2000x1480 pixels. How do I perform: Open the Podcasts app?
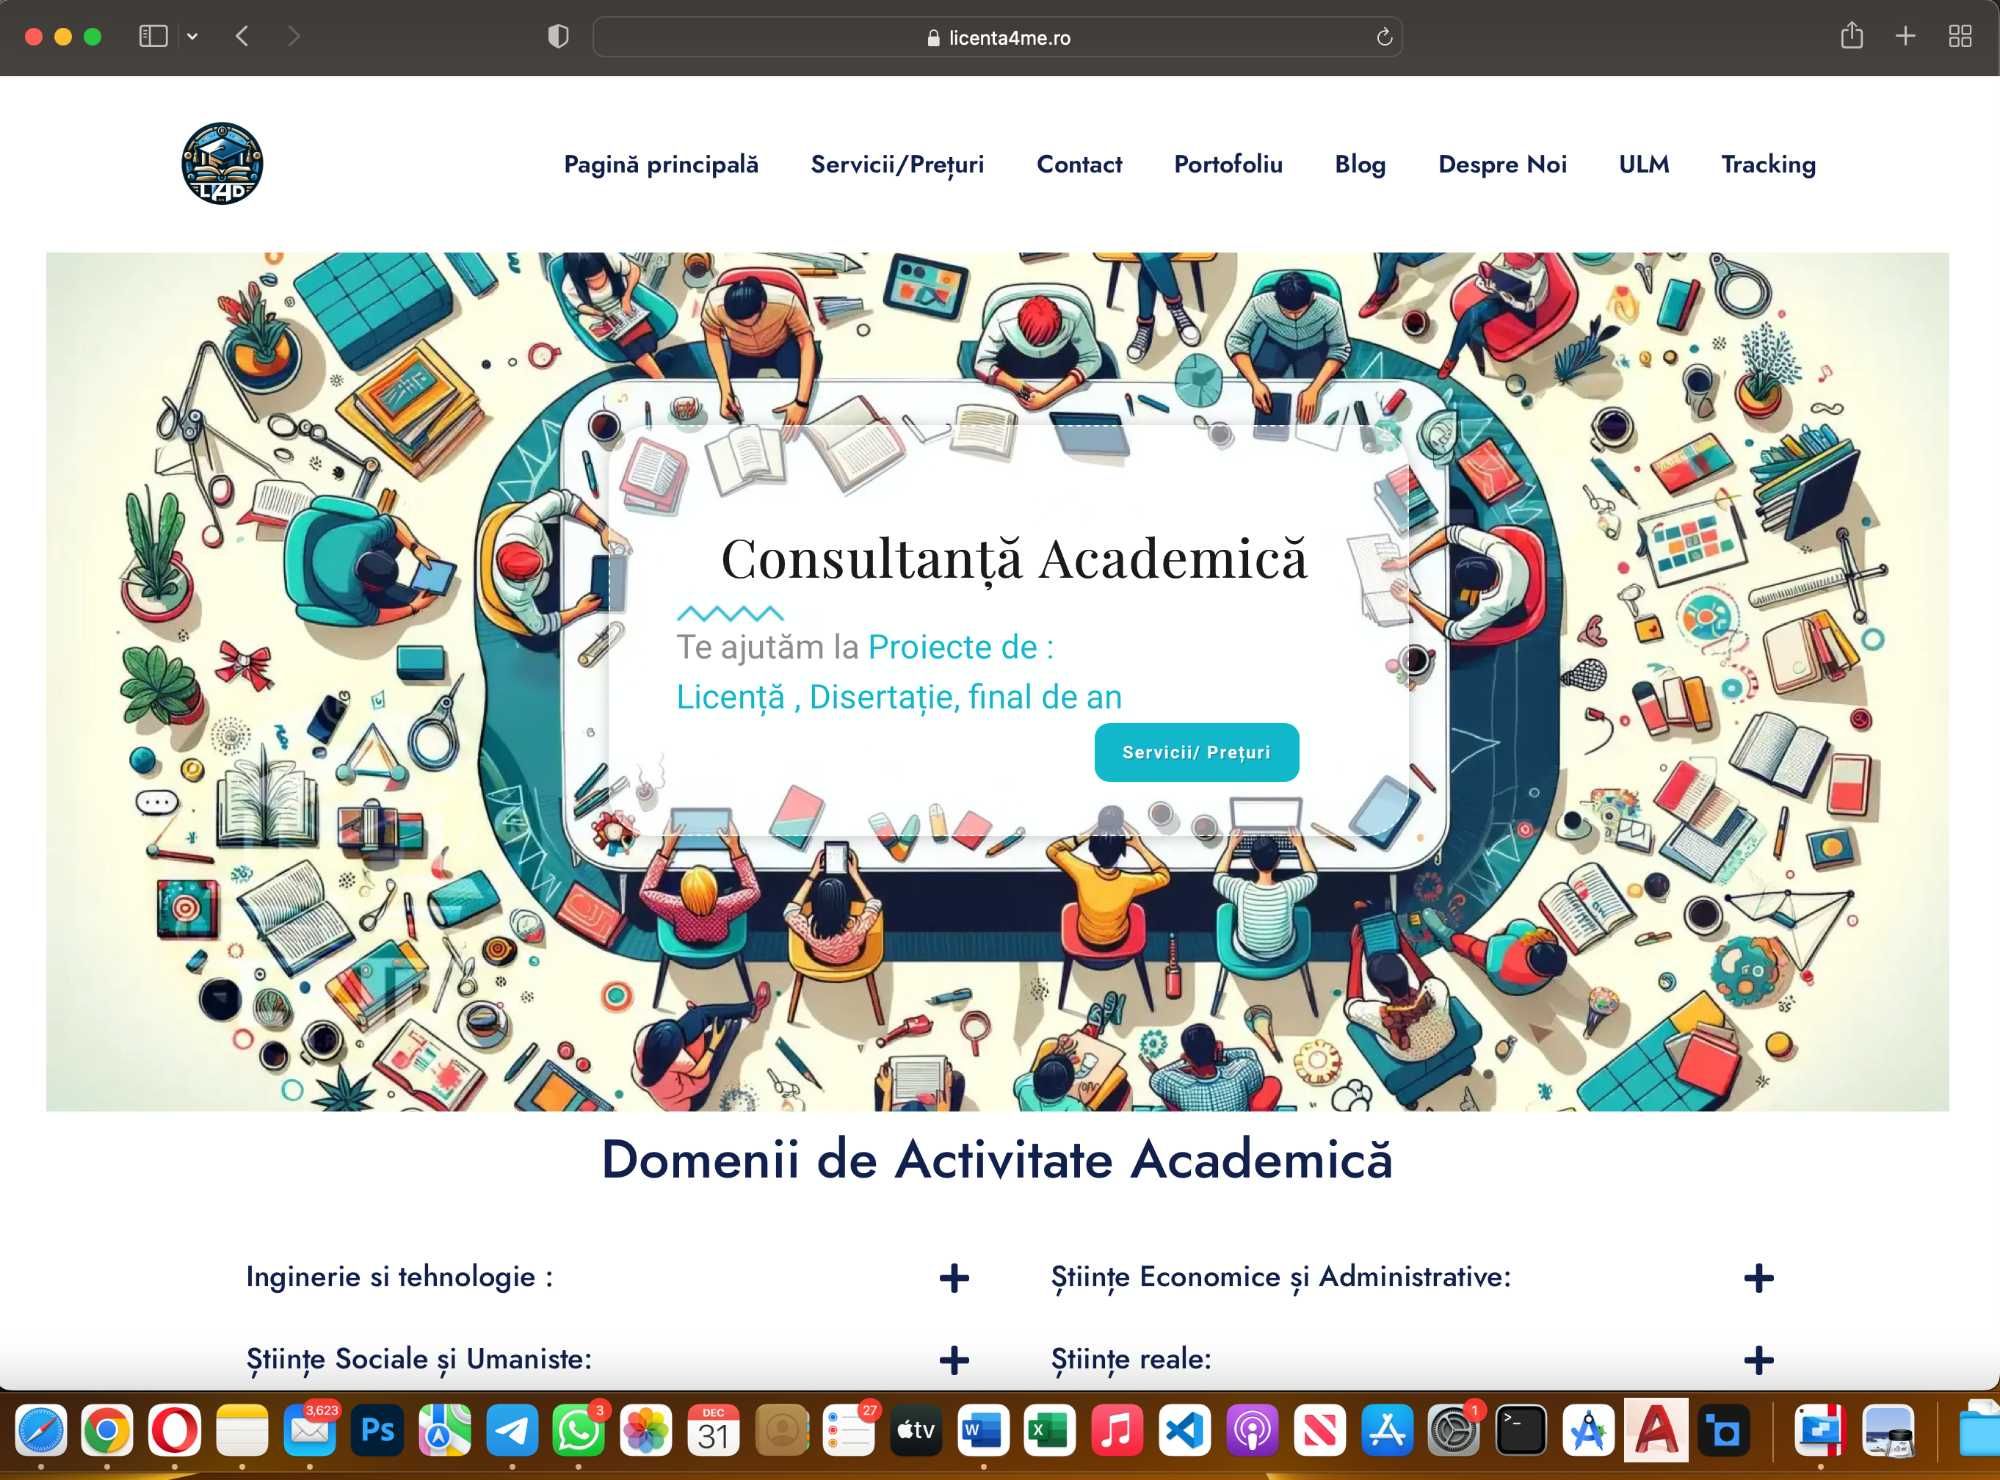(1252, 1431)
